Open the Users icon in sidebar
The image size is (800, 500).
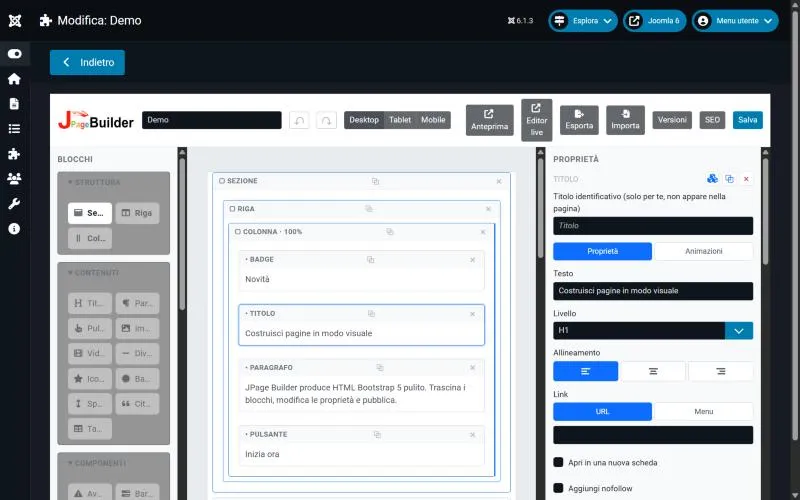(14, 179)
